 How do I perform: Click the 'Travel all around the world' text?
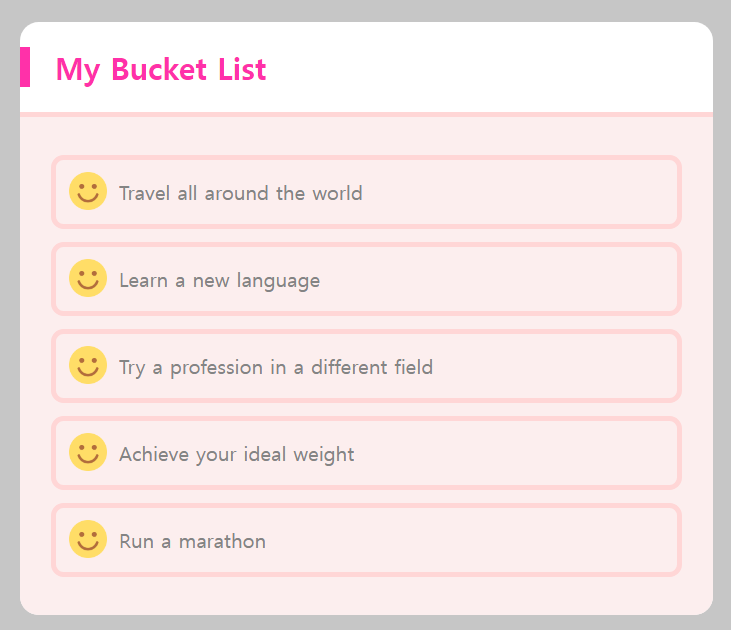coord(240,193)
